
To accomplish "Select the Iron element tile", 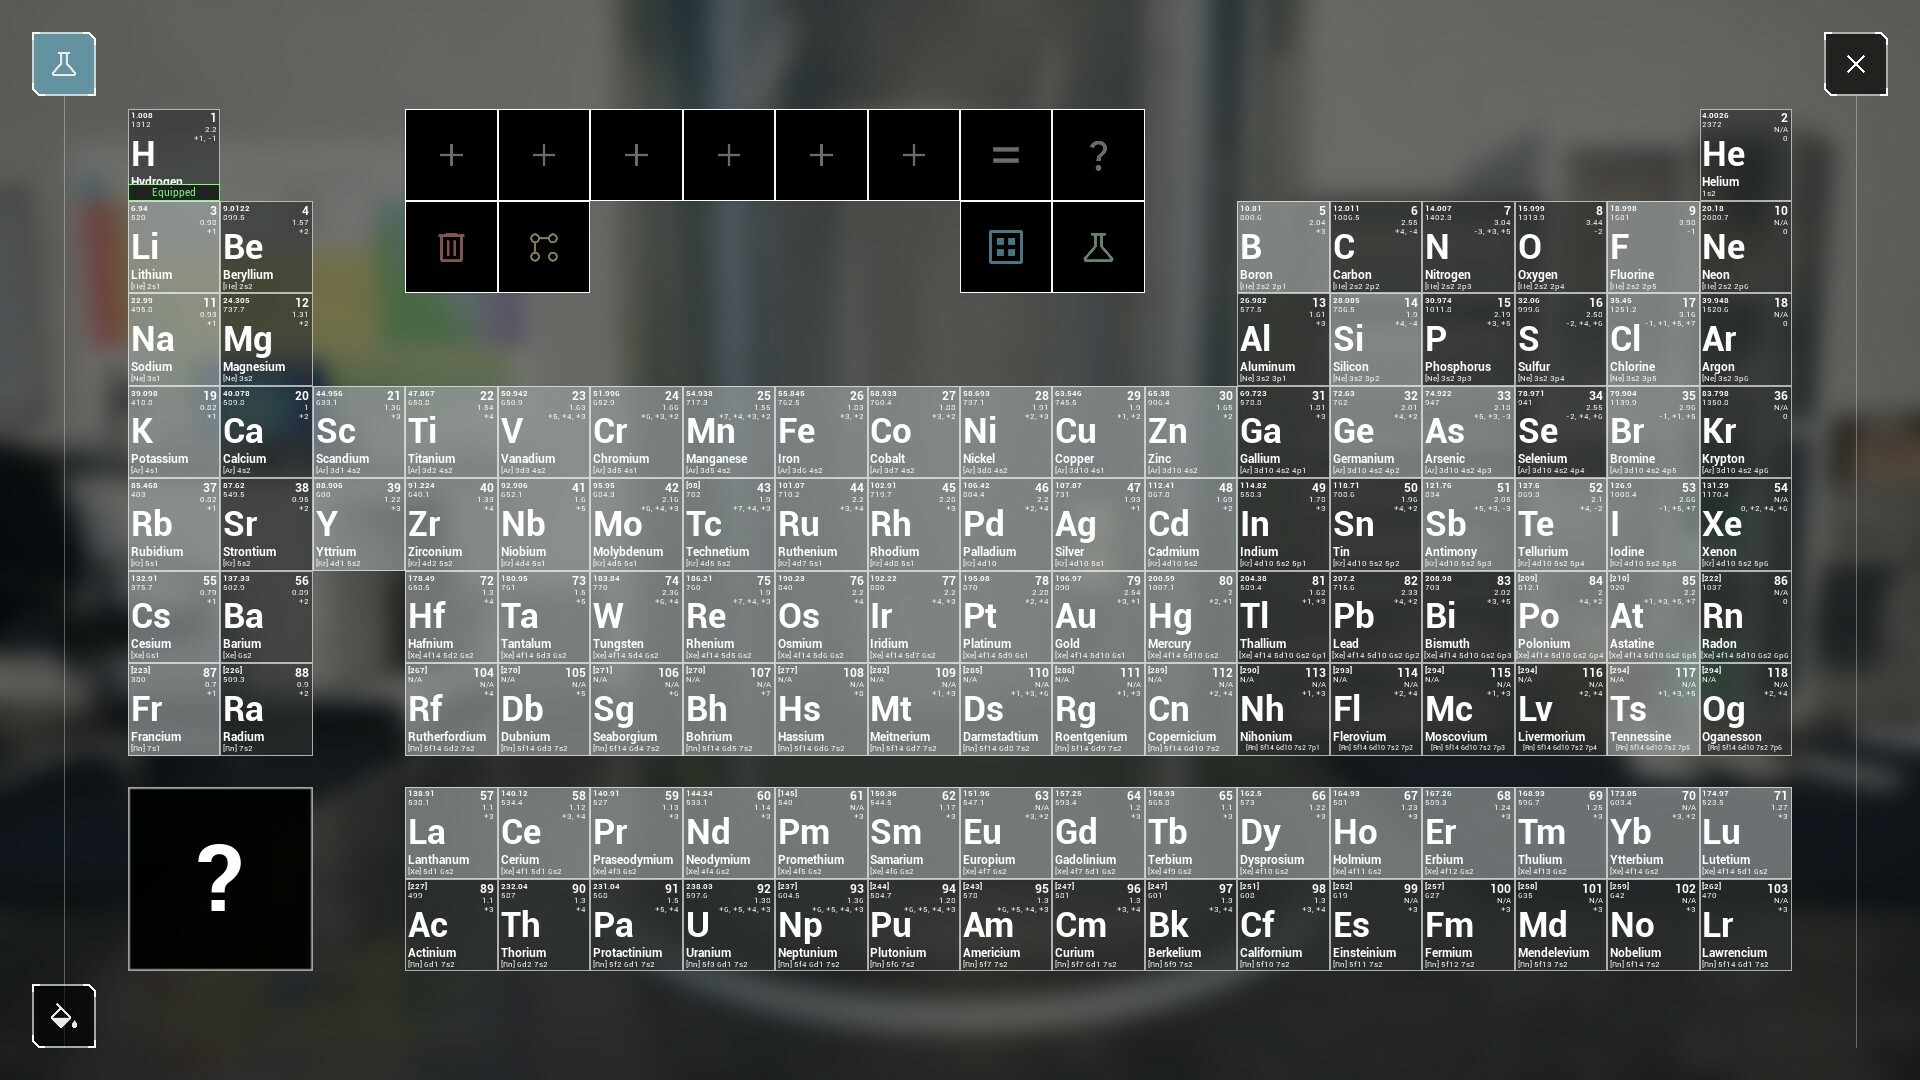I will [821, 432].
